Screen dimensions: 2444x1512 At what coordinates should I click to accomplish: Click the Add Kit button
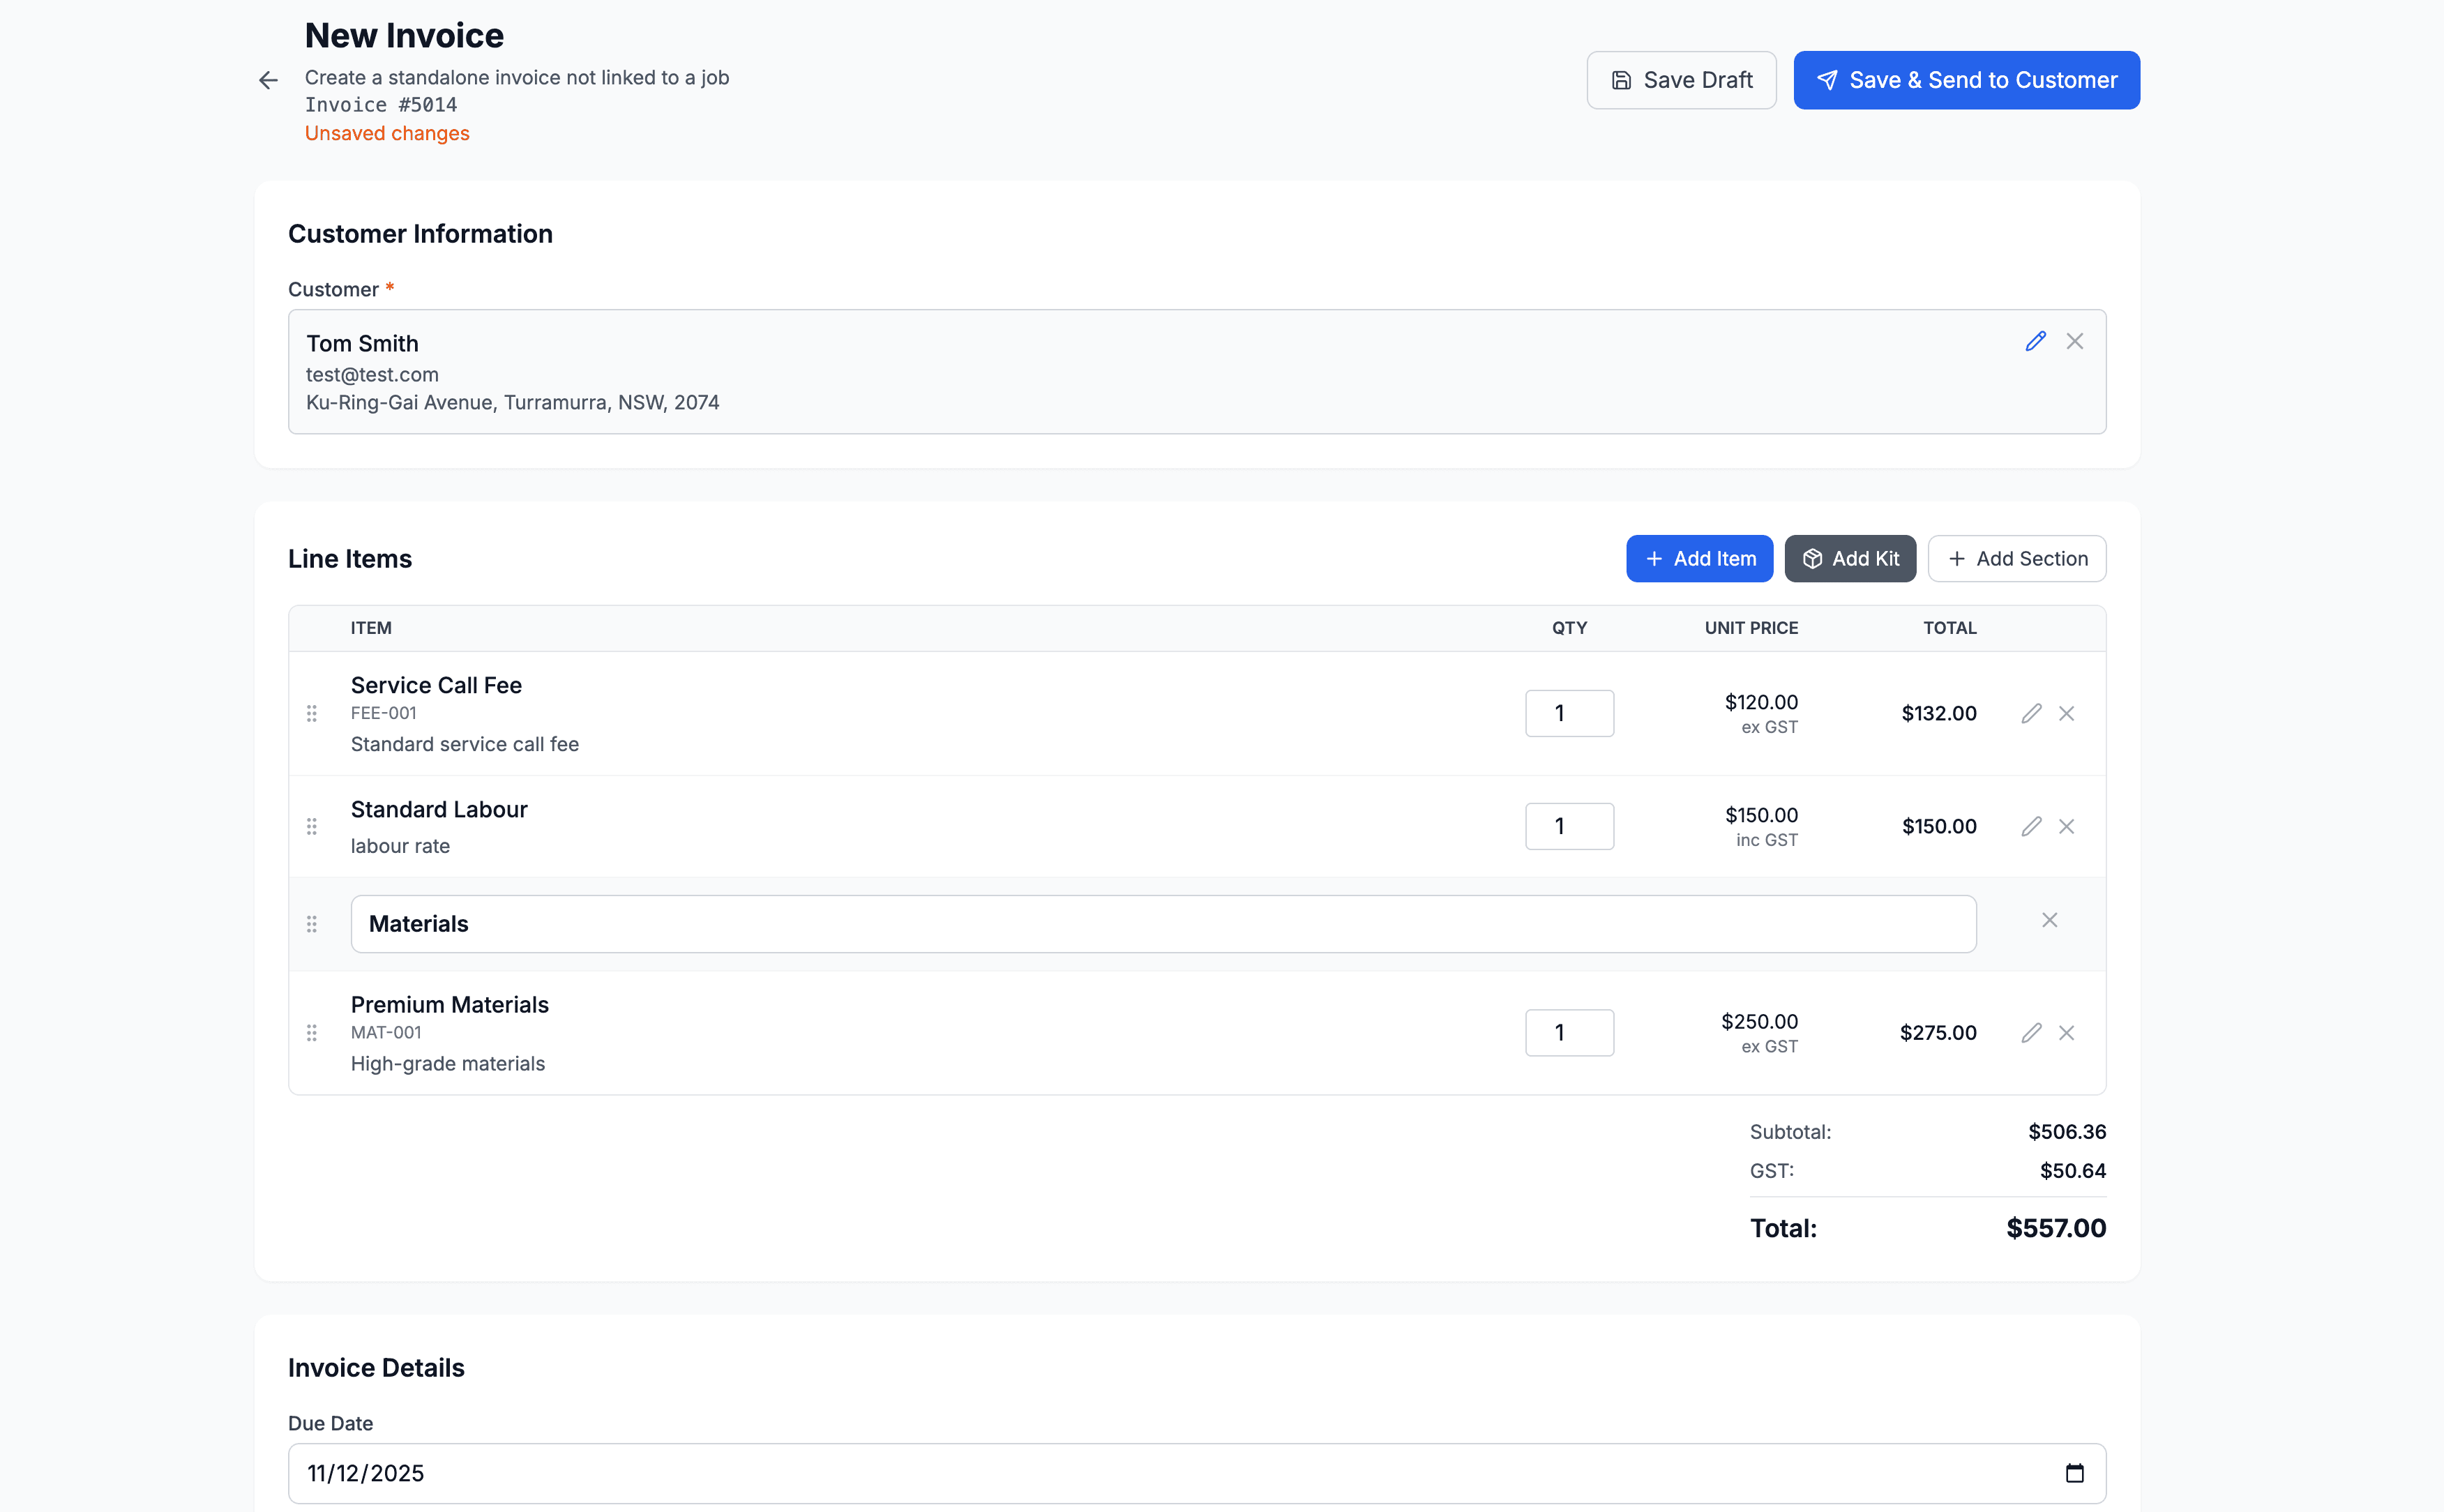pyautogui.click(x=1850, y=558)
